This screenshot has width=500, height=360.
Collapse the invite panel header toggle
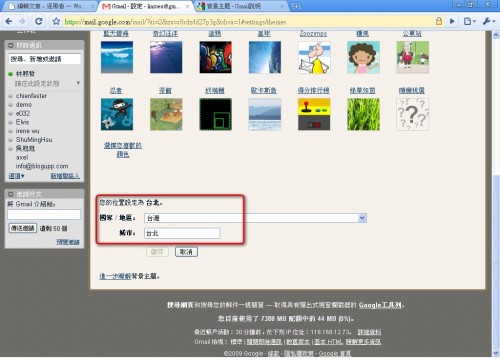tap(11, 194)
